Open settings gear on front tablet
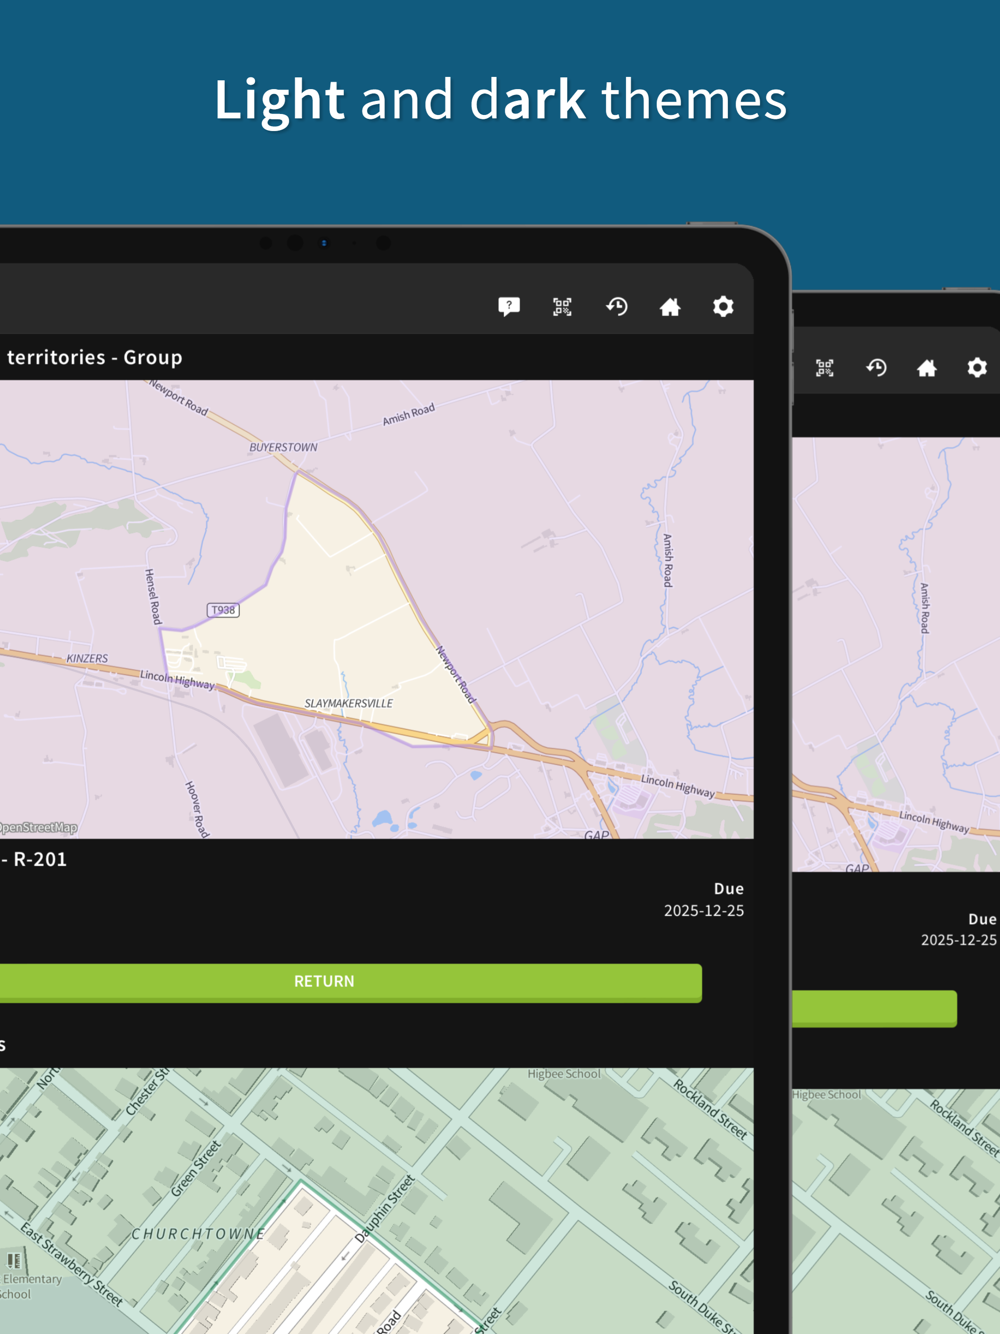Image resolution: width=1000 pixels, height=1334 pixels. point(723,306)
